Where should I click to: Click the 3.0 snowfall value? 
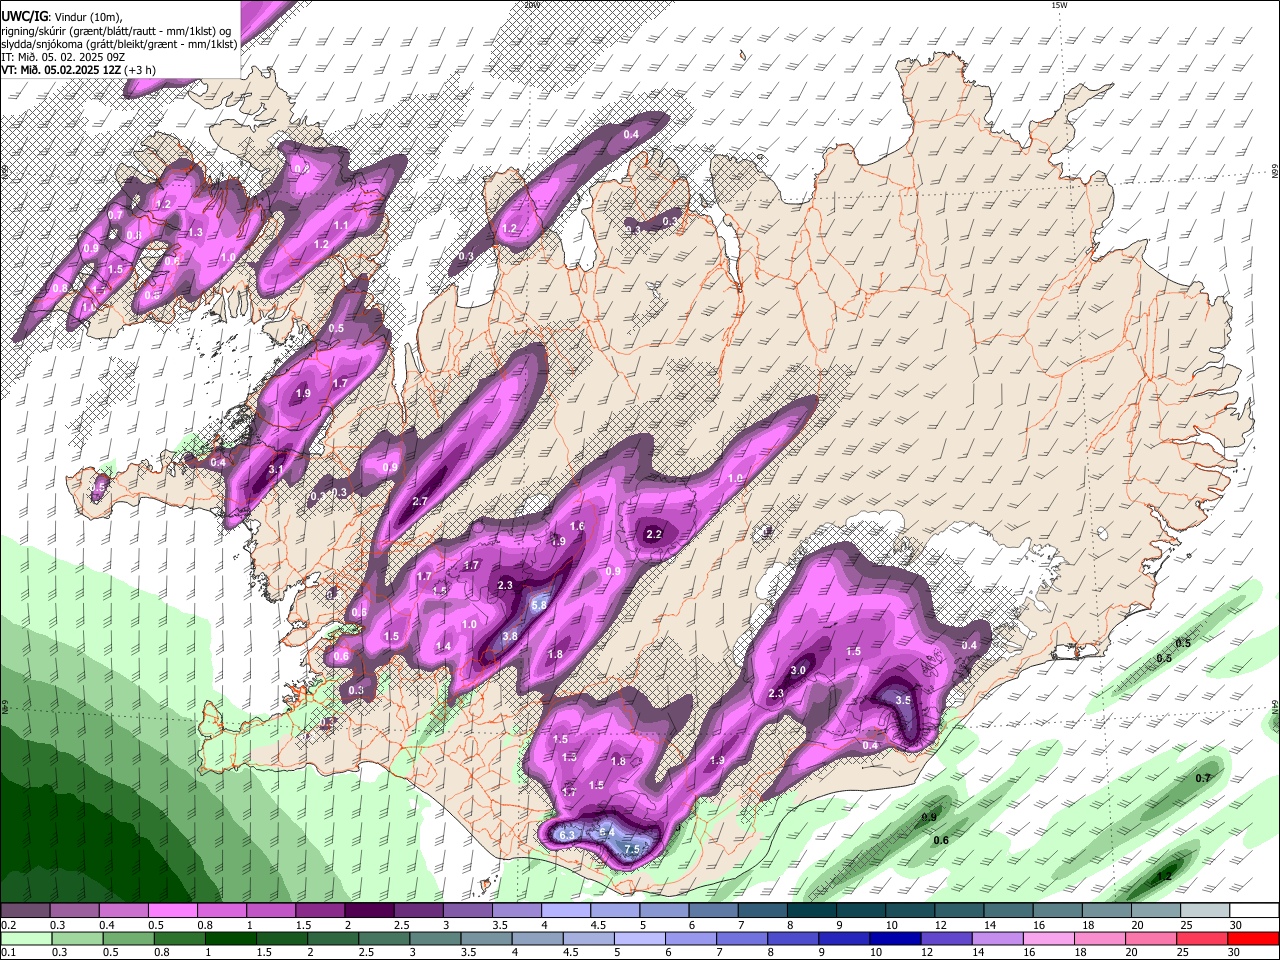pyautogui.click(x=798, y=671)
